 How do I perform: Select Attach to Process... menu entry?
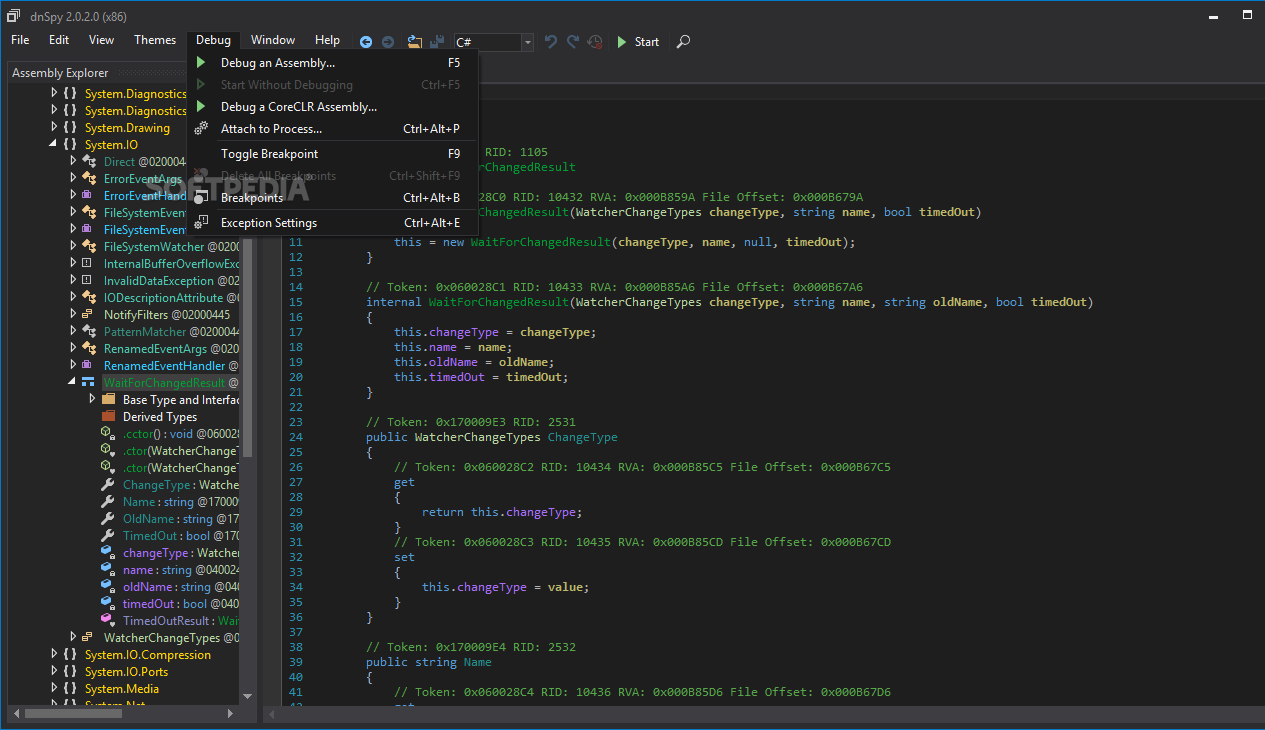[333, 129]
